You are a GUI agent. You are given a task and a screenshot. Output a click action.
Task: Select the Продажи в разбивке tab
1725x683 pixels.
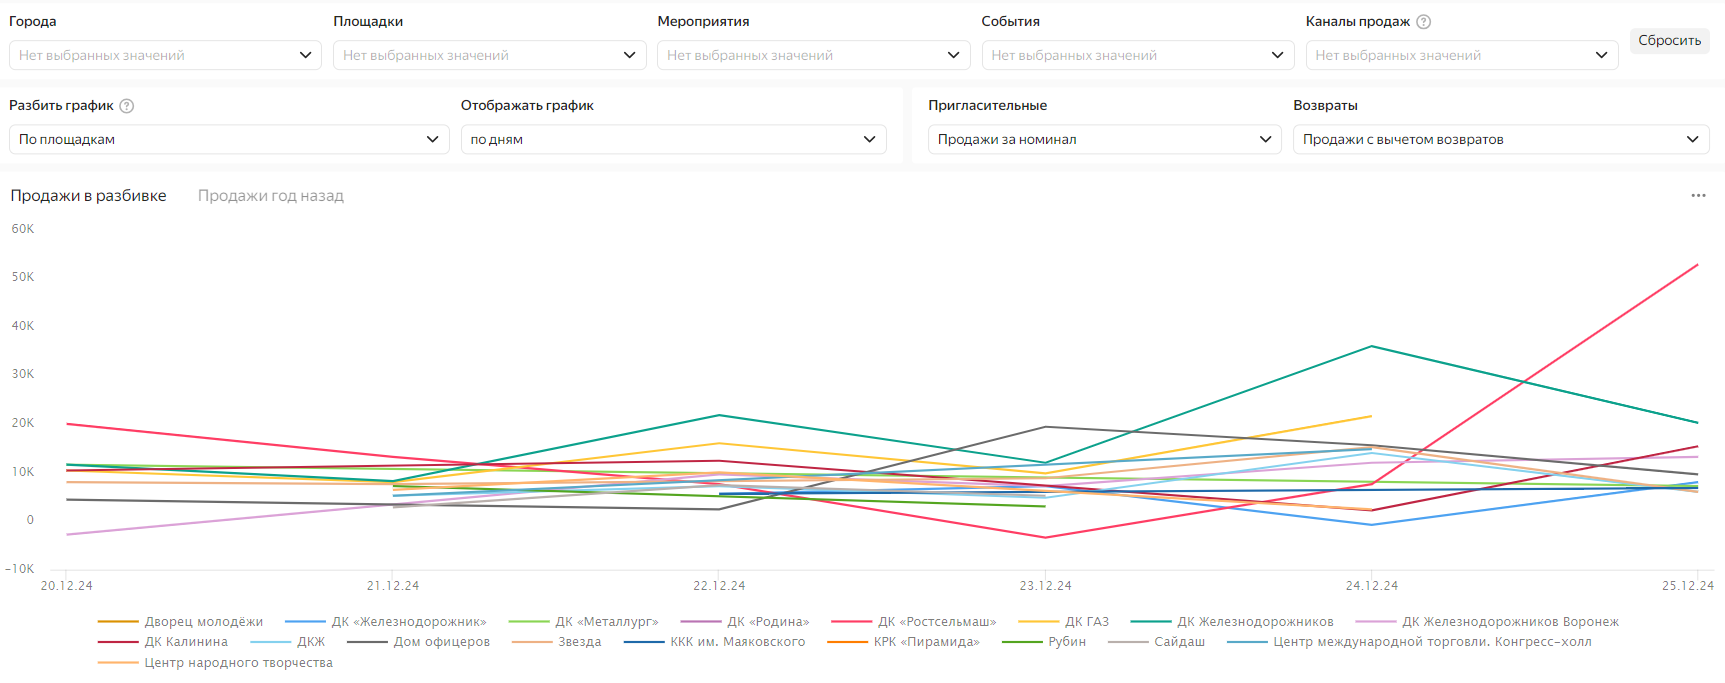tap(88, 196)
